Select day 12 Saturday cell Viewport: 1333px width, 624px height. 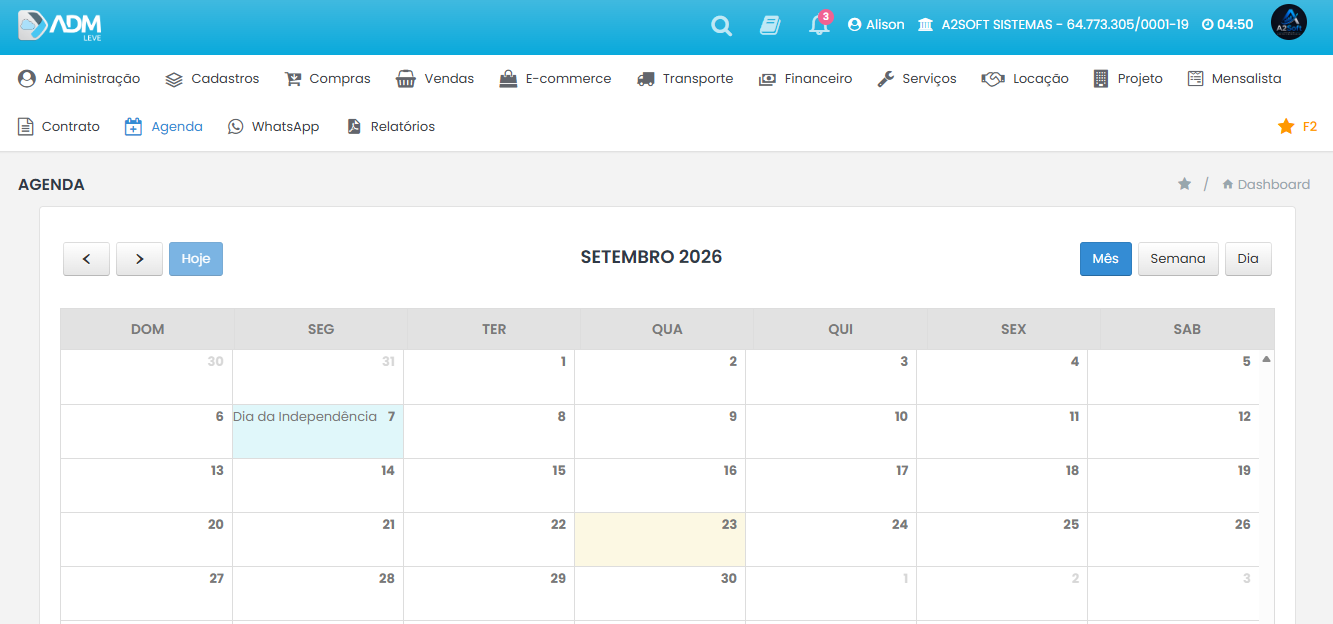click(x=1173, y=432)
